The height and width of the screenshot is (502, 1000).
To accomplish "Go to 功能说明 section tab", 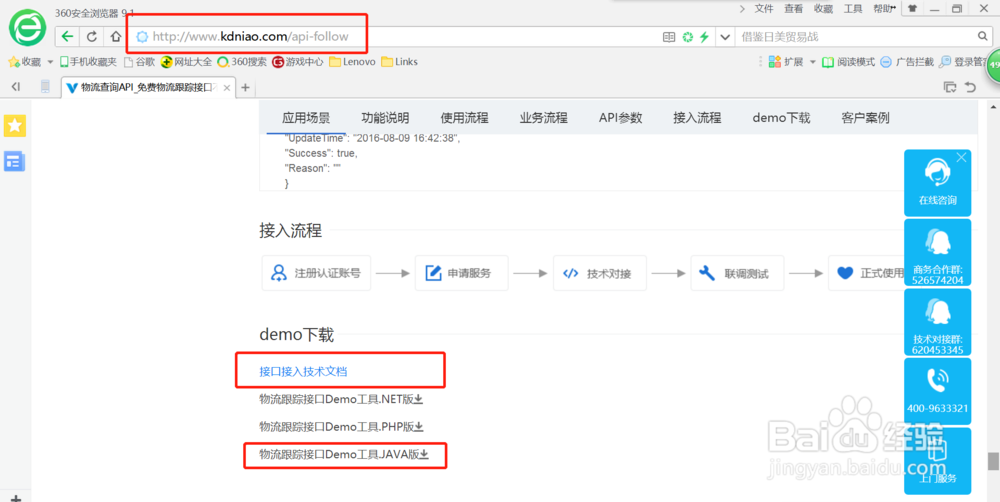I will (x=385, y=118).
